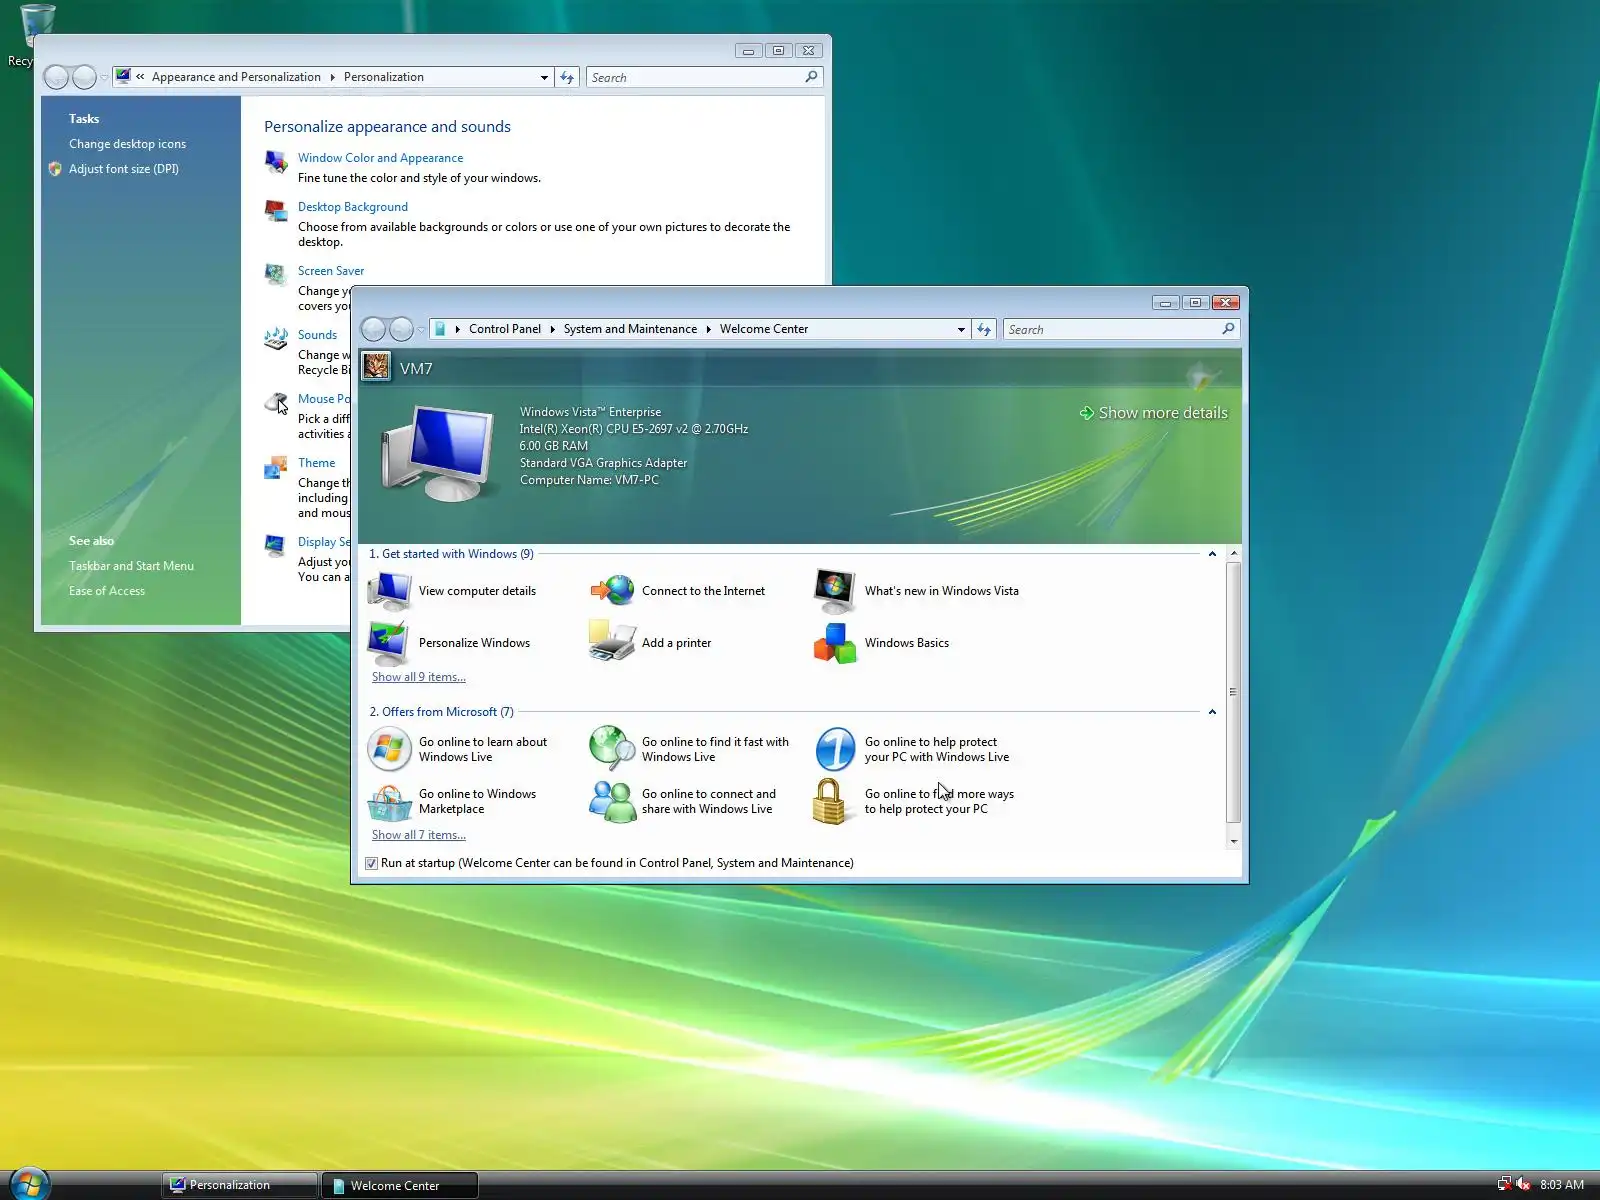Click the Window Color and Appearance icon

276,161
